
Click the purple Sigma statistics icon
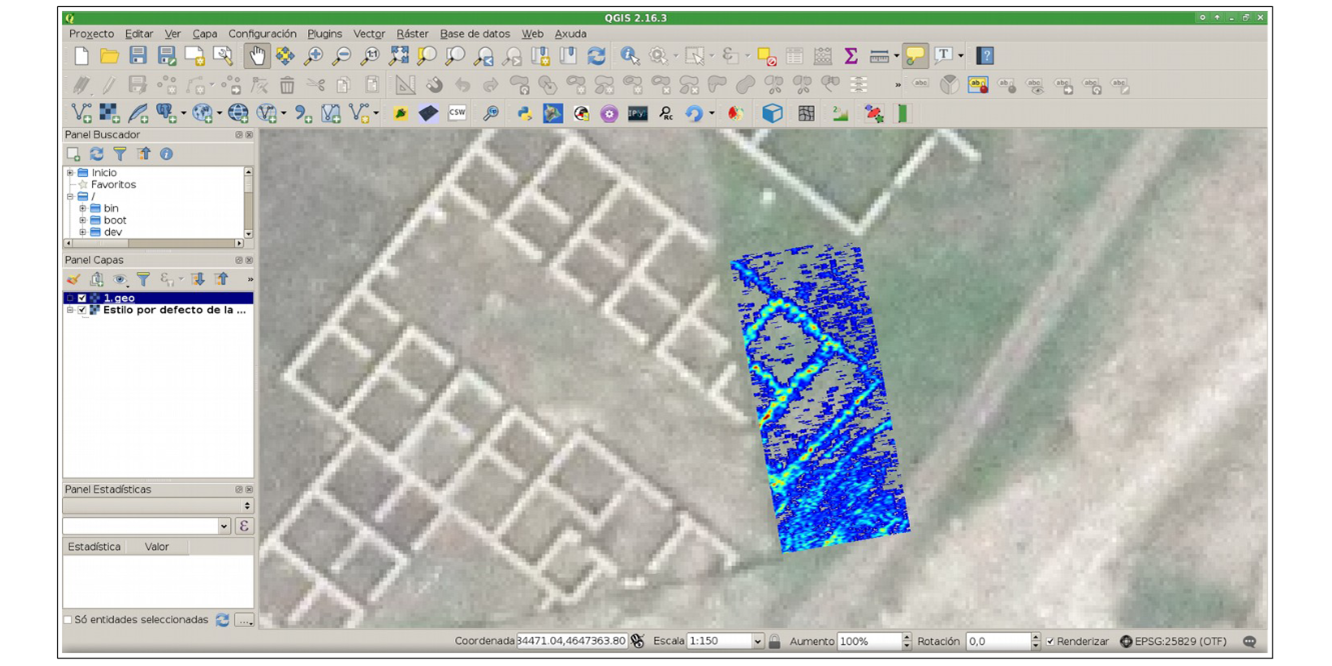[851, 56]
